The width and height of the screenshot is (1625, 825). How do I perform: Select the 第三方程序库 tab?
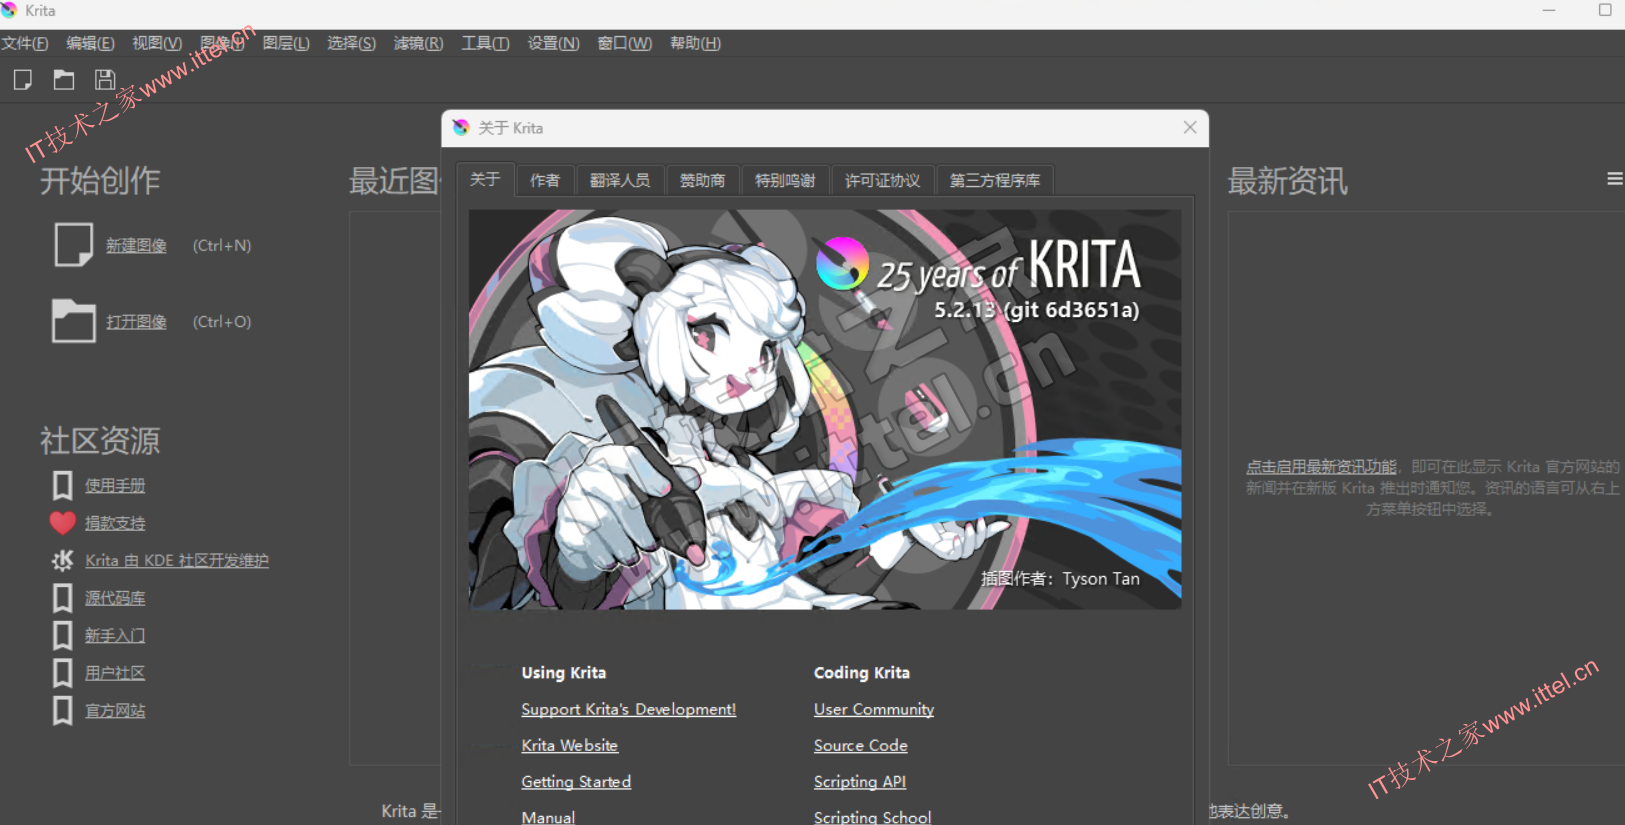[x=994, y=181]
